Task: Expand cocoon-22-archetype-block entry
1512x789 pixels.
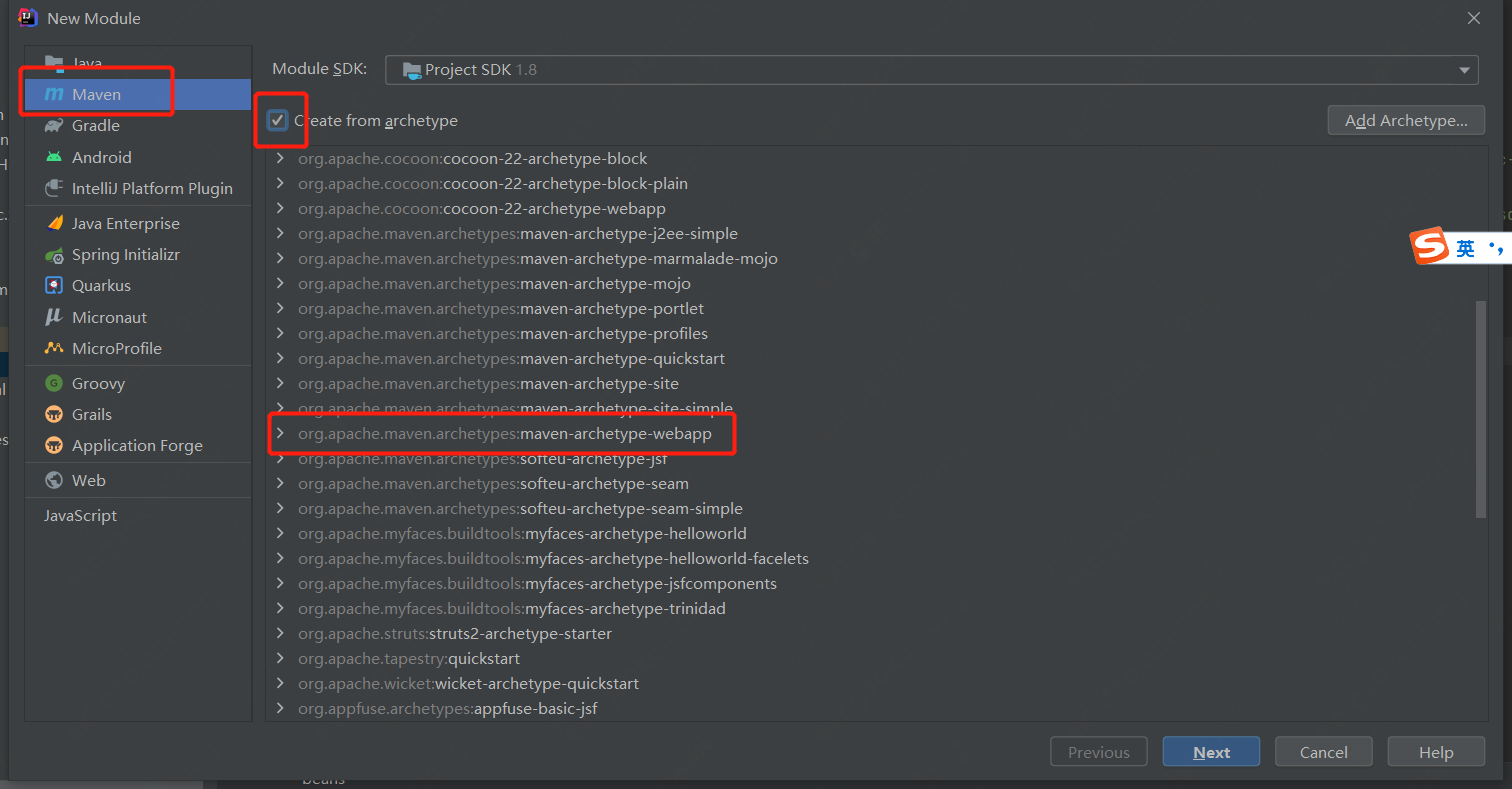Action: tap(280, 158)
